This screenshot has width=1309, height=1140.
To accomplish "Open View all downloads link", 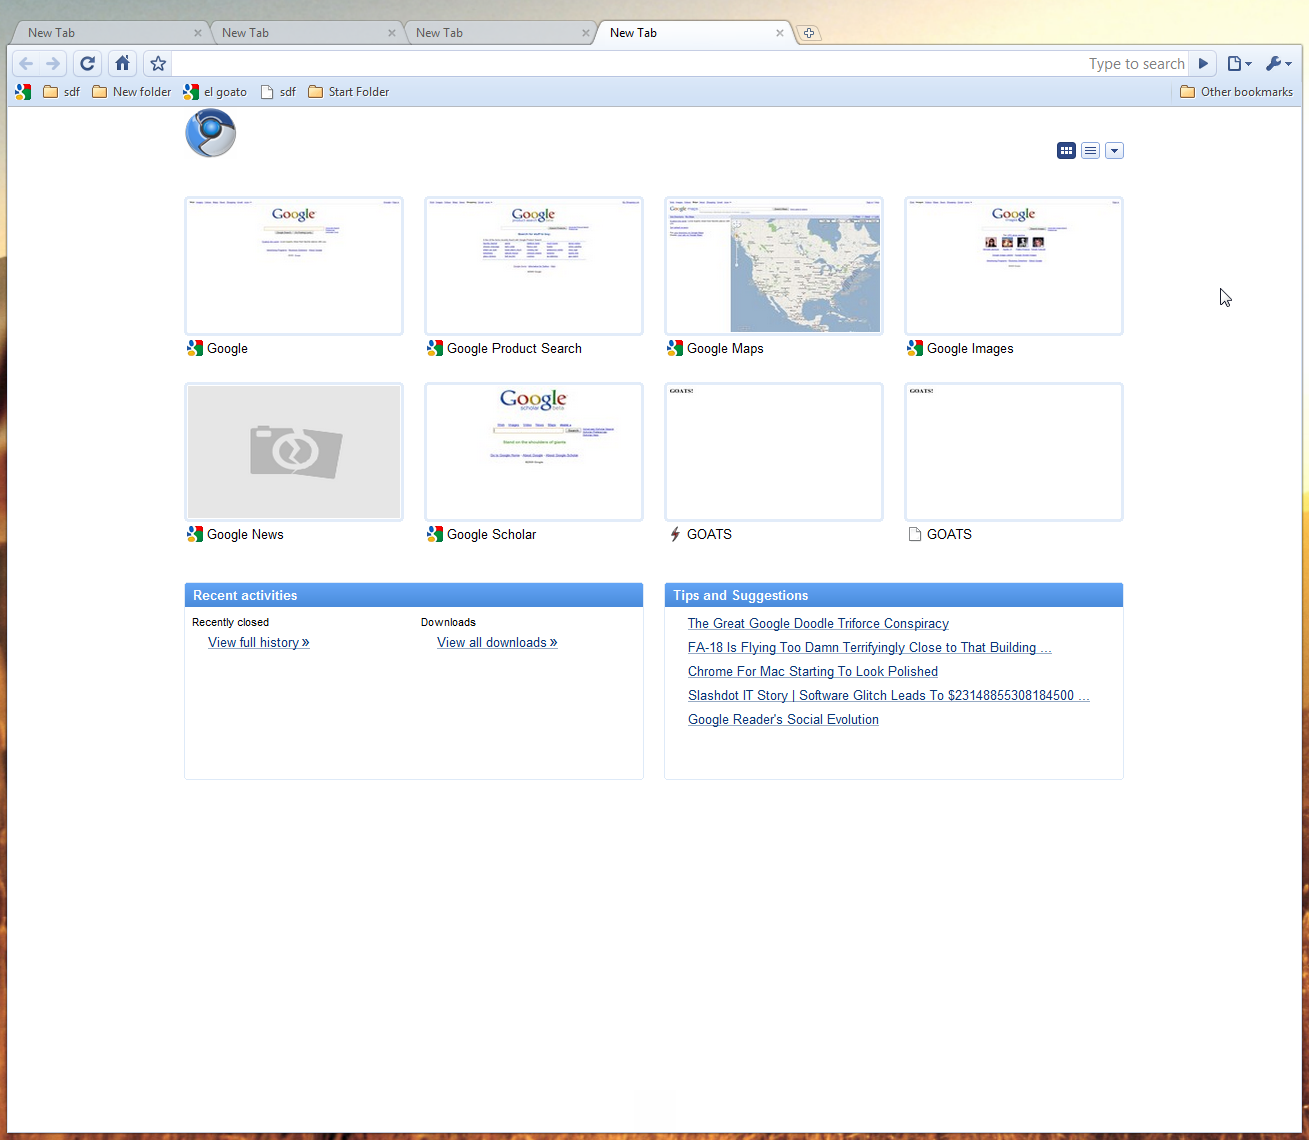I will pos(497,643).
